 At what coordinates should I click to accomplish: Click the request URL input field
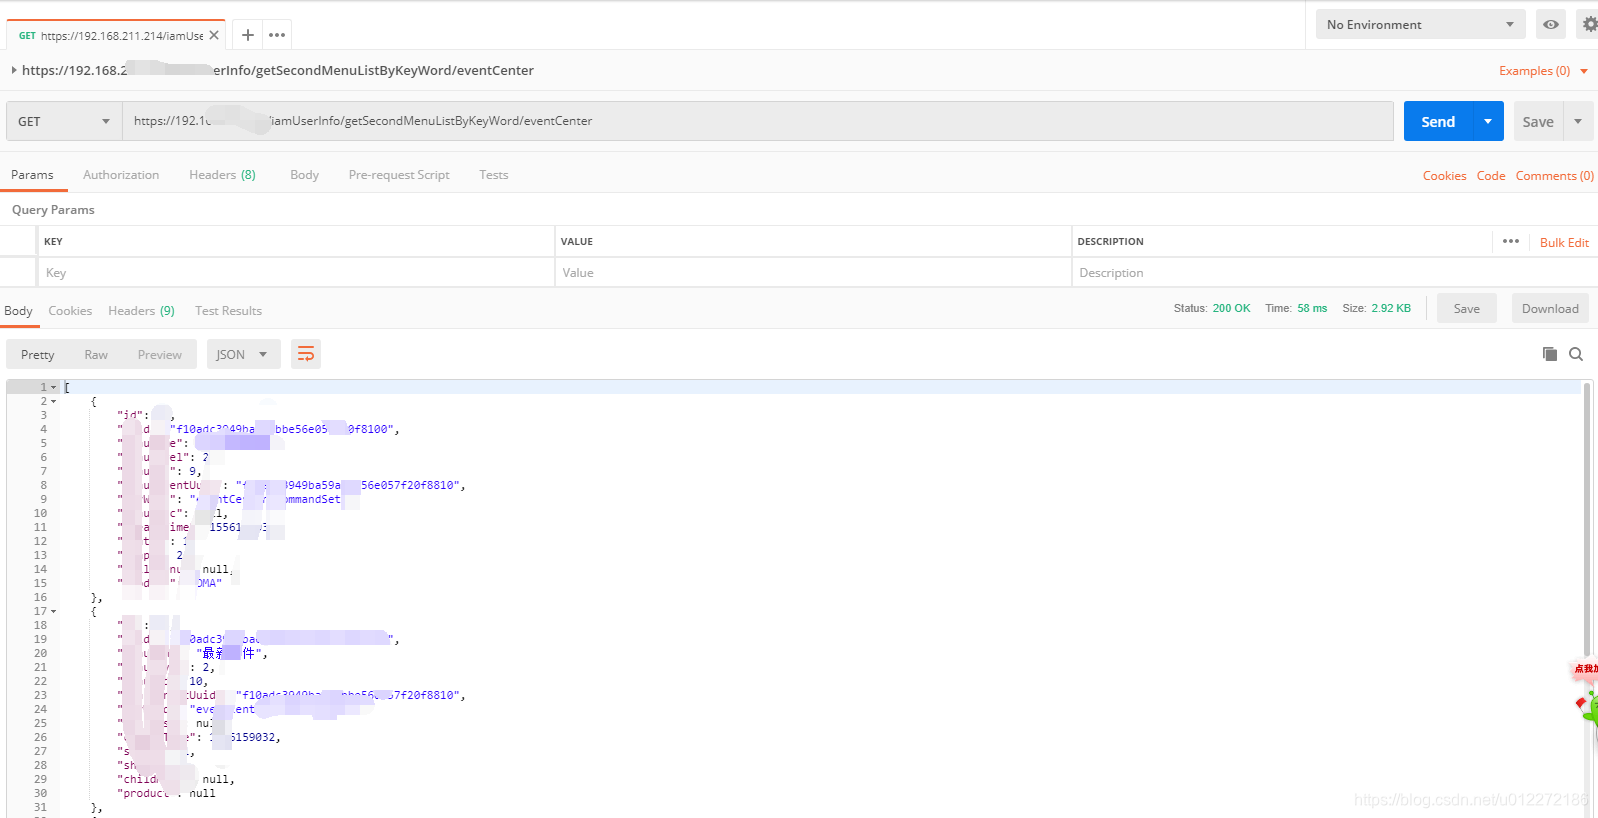758,121
